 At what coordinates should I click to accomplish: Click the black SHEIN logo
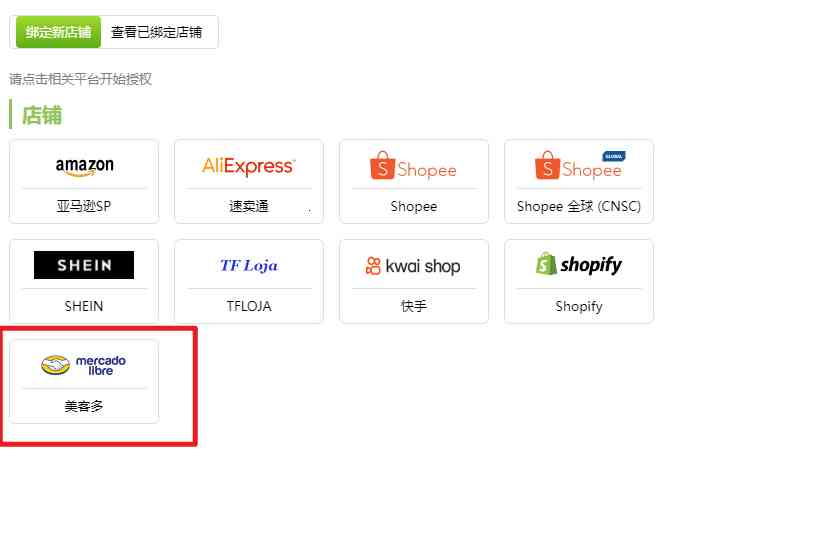click(x=84, y=265)
